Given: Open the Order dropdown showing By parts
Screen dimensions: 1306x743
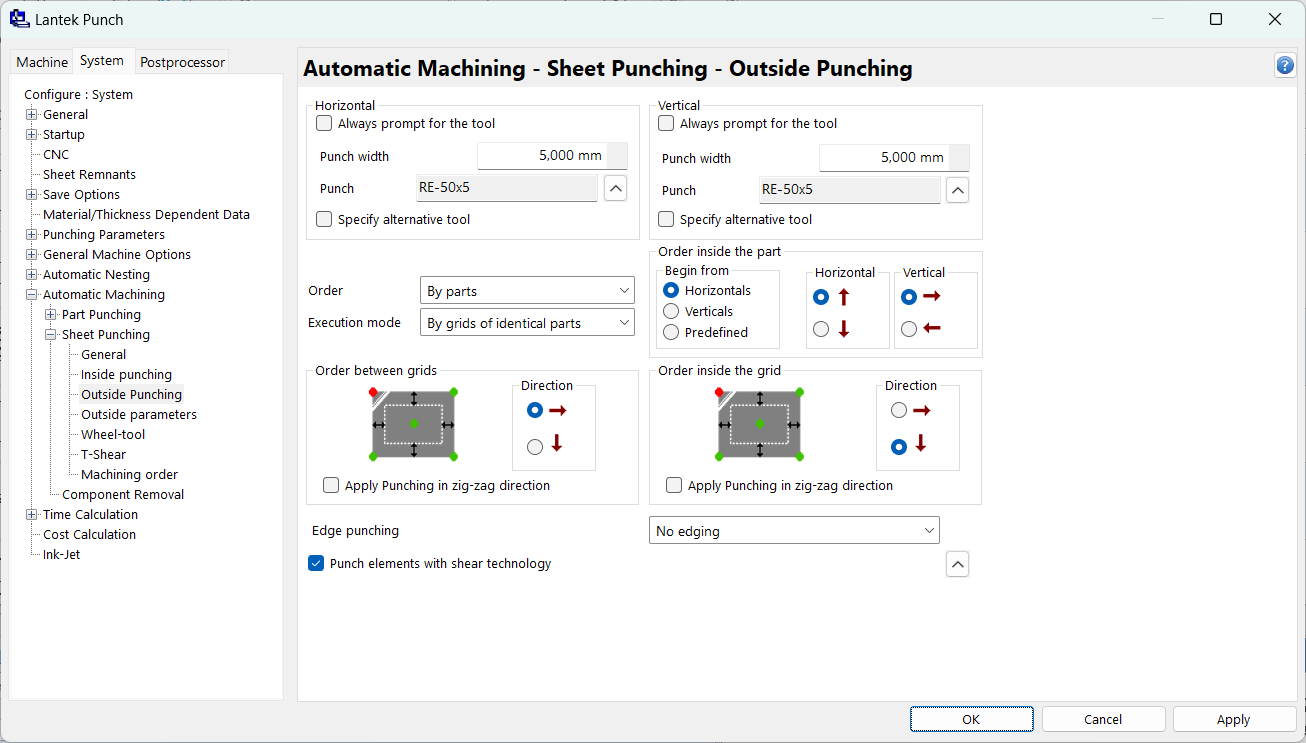Looking at the screenshot, I should (527, 291).
